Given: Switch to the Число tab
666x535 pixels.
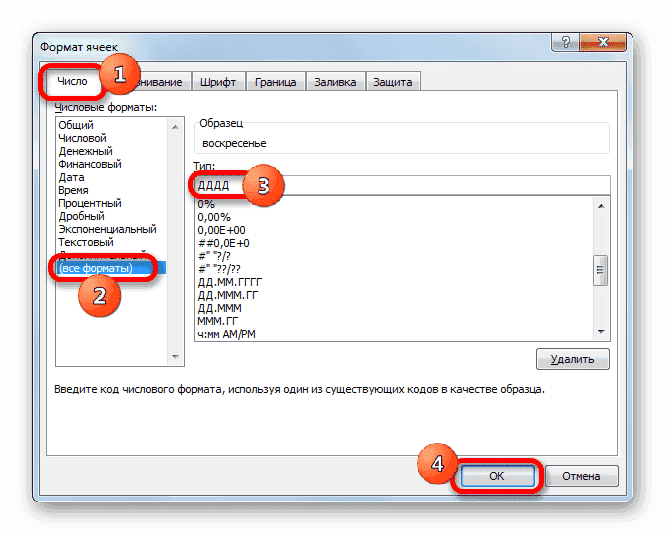Looking at the screenshot, I should click(x=72, y=81).
